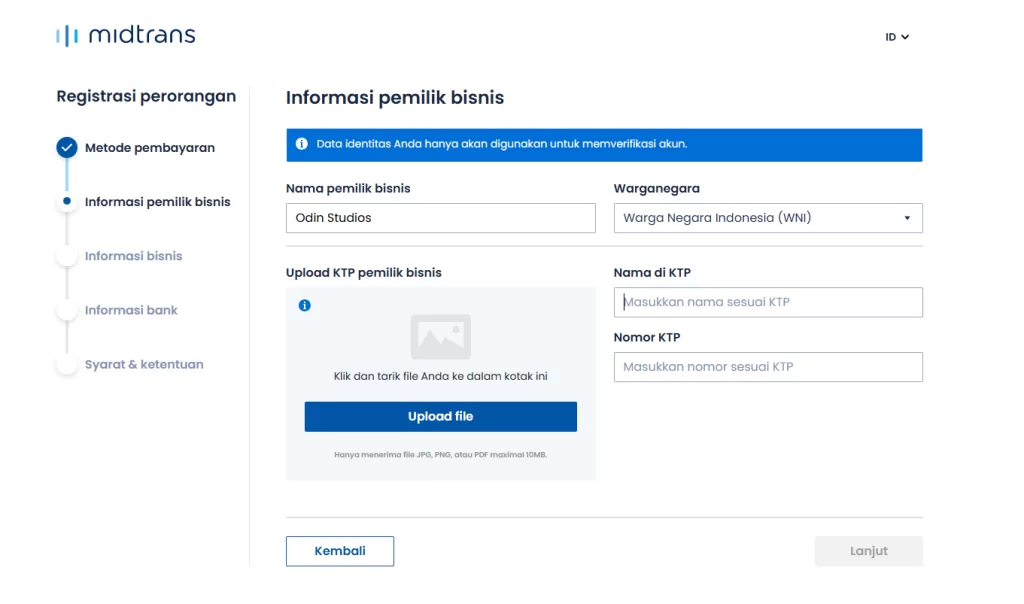Open the ID language dropdown
The width and height of the screenshot is (1024, 604).
pos(897,37)
